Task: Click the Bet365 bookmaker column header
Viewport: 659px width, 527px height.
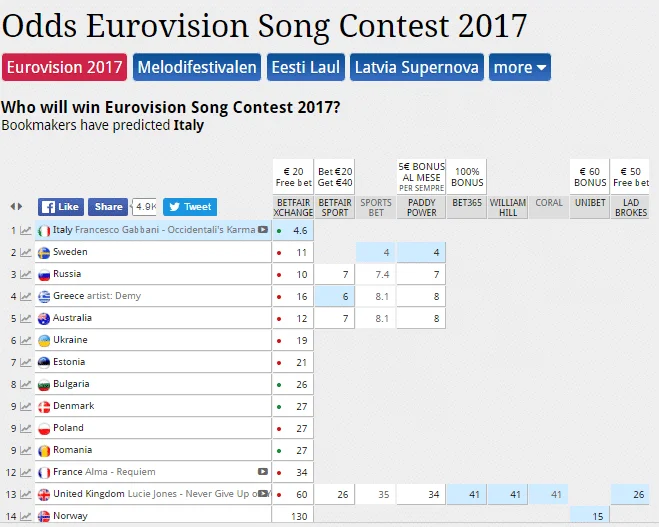Action: [466, 202]
